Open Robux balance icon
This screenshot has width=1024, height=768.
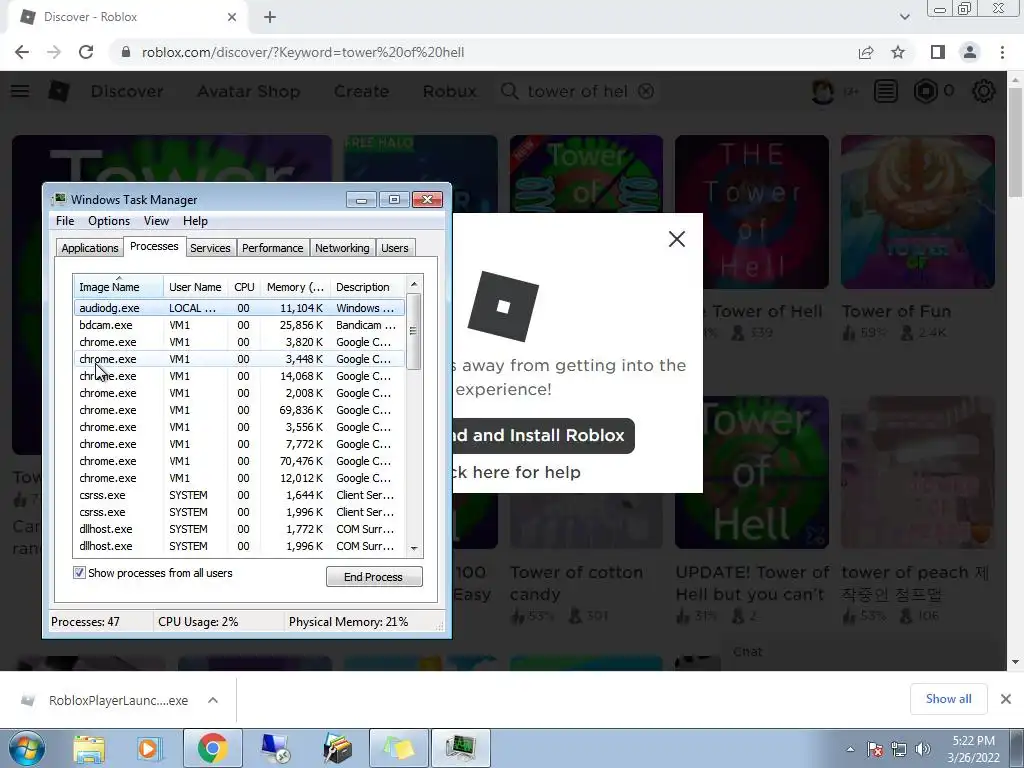point(926,91)
